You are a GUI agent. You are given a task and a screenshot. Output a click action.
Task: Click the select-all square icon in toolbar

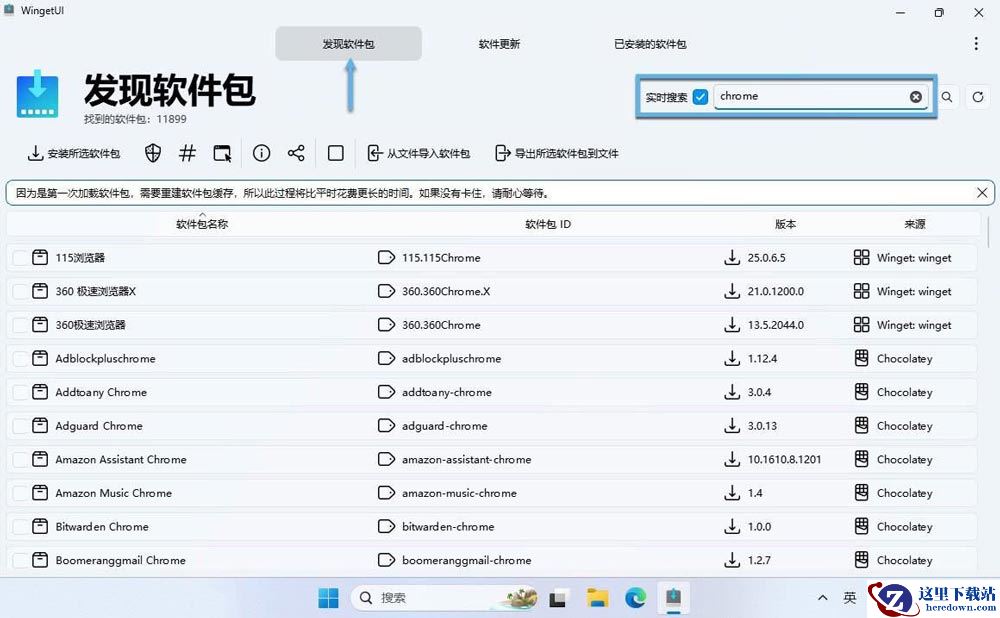(x=335, y=153)
